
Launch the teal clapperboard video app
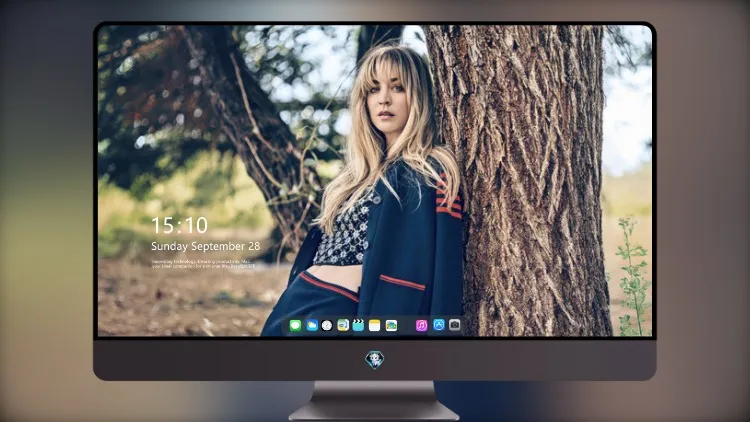(359, 325)
